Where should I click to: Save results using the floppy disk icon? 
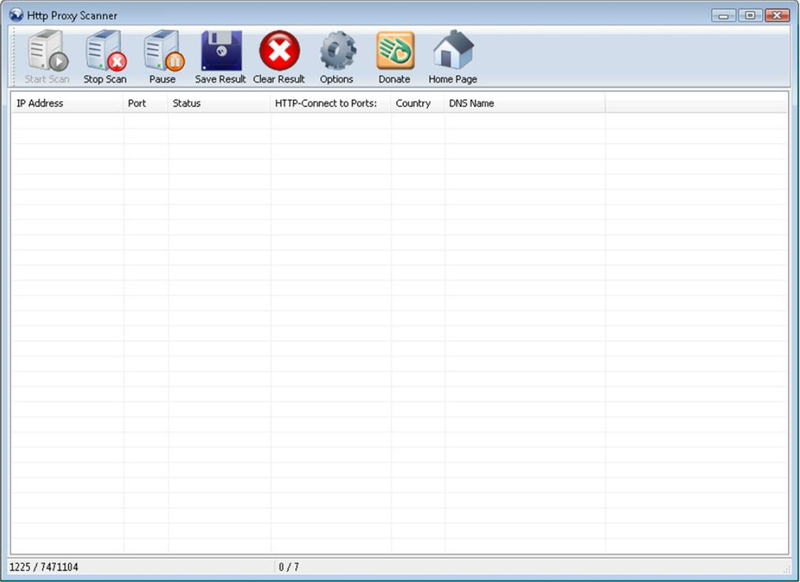pos(220,56)
